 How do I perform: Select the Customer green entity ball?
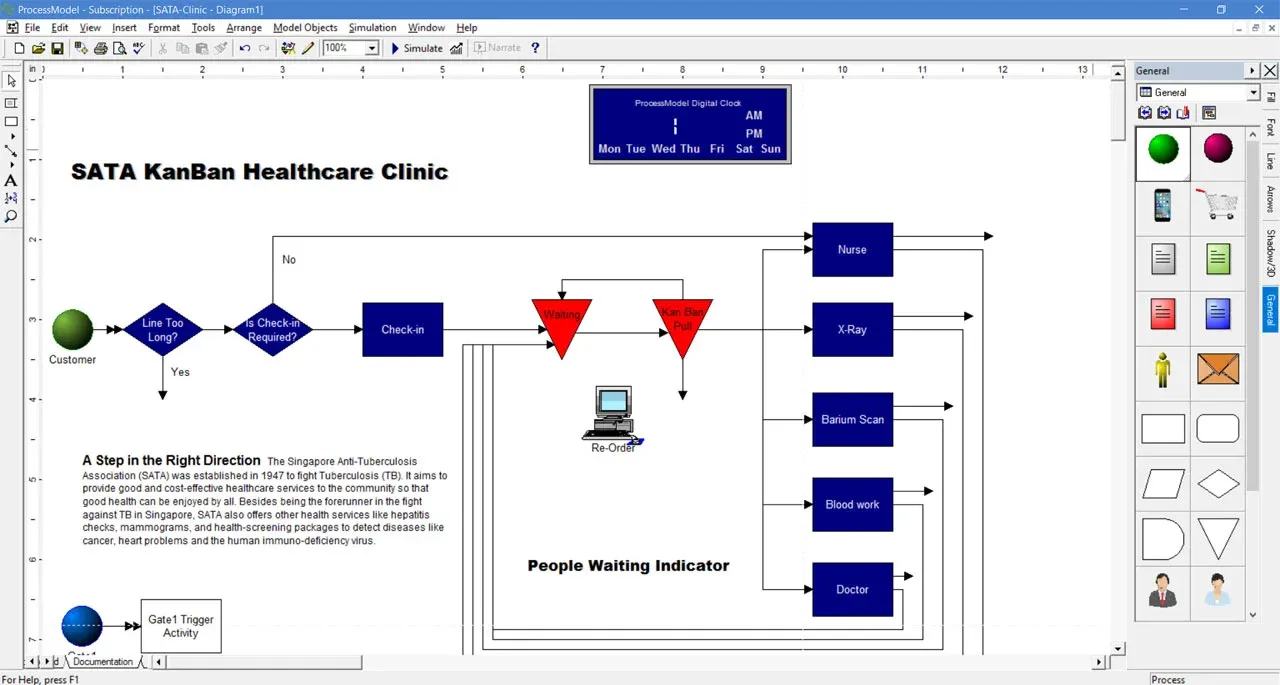[72, 329]
